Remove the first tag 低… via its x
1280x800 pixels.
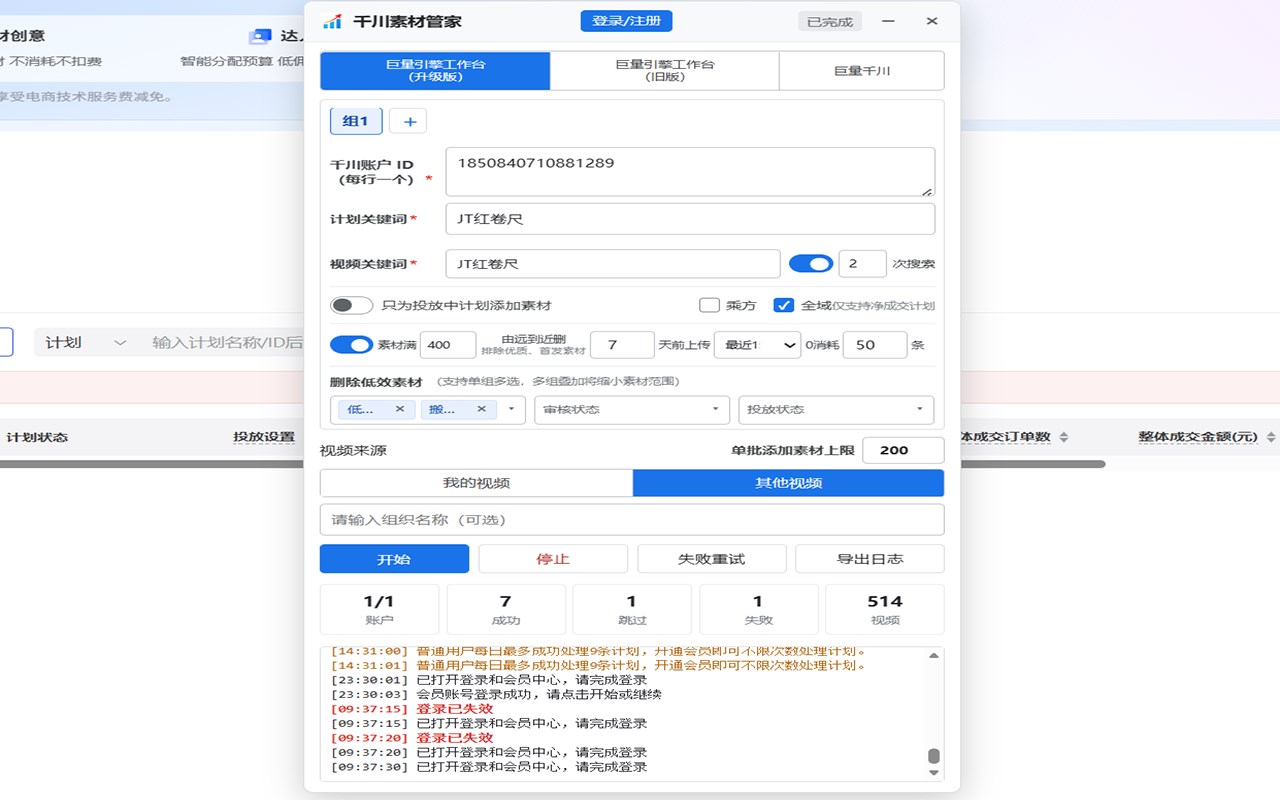coord(399,409)
